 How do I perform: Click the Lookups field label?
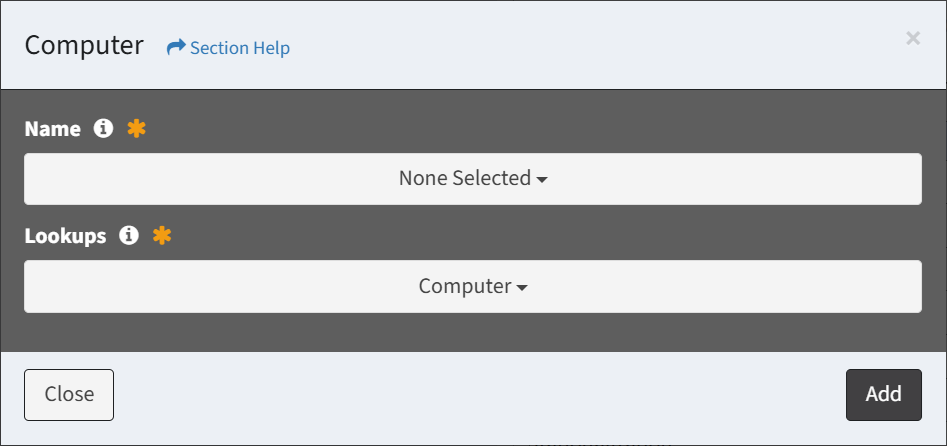(x=65, y=236)
